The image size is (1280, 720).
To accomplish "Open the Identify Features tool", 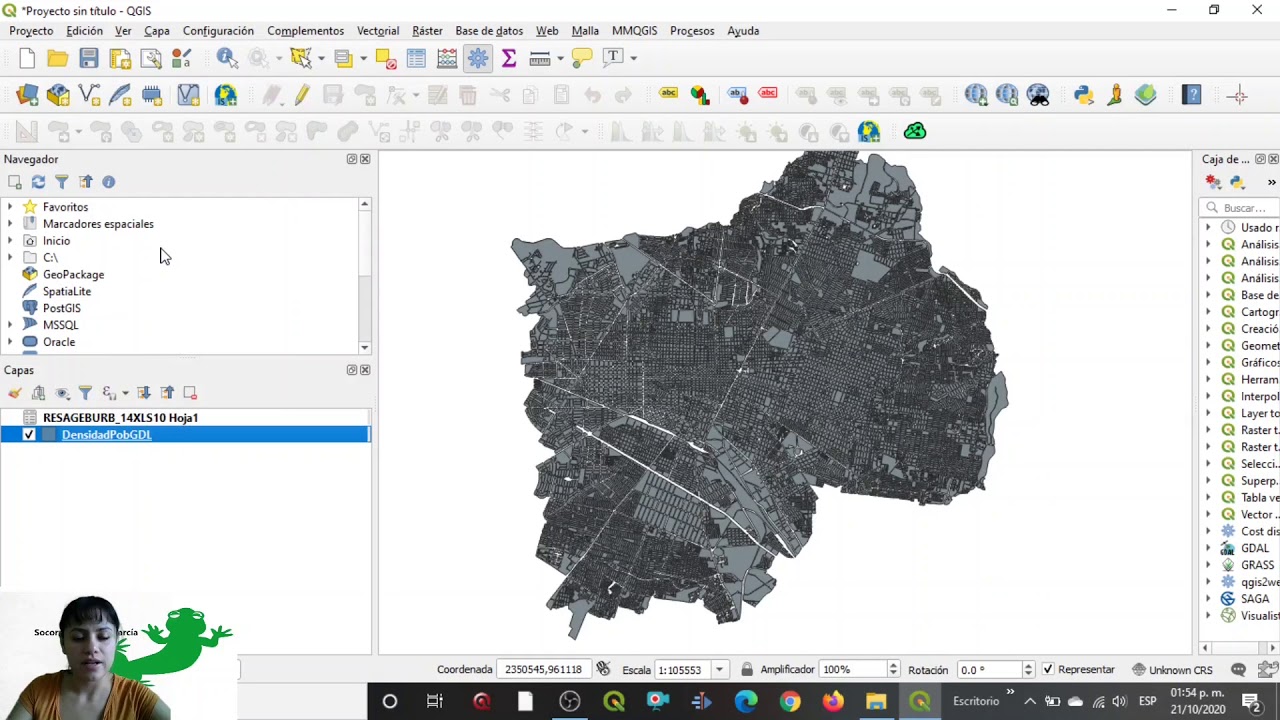I will (x=227, y=58).
